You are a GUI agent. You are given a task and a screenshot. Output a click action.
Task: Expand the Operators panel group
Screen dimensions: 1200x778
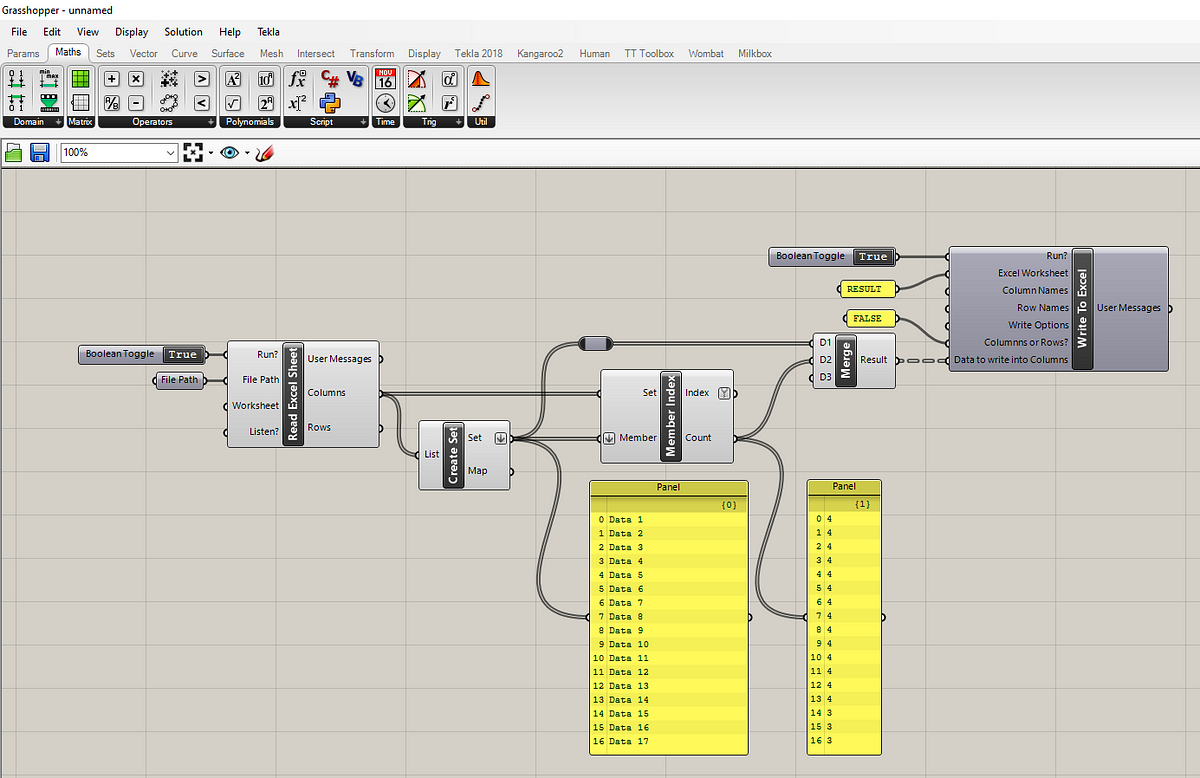(x=211, y=122)
